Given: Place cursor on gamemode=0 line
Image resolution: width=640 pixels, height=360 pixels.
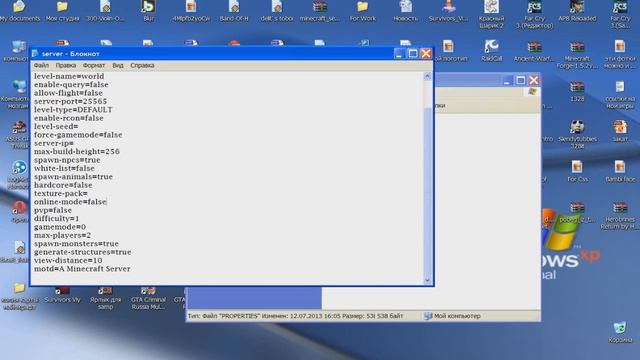Looking at the screenshot, I should (x=60, y=227).
